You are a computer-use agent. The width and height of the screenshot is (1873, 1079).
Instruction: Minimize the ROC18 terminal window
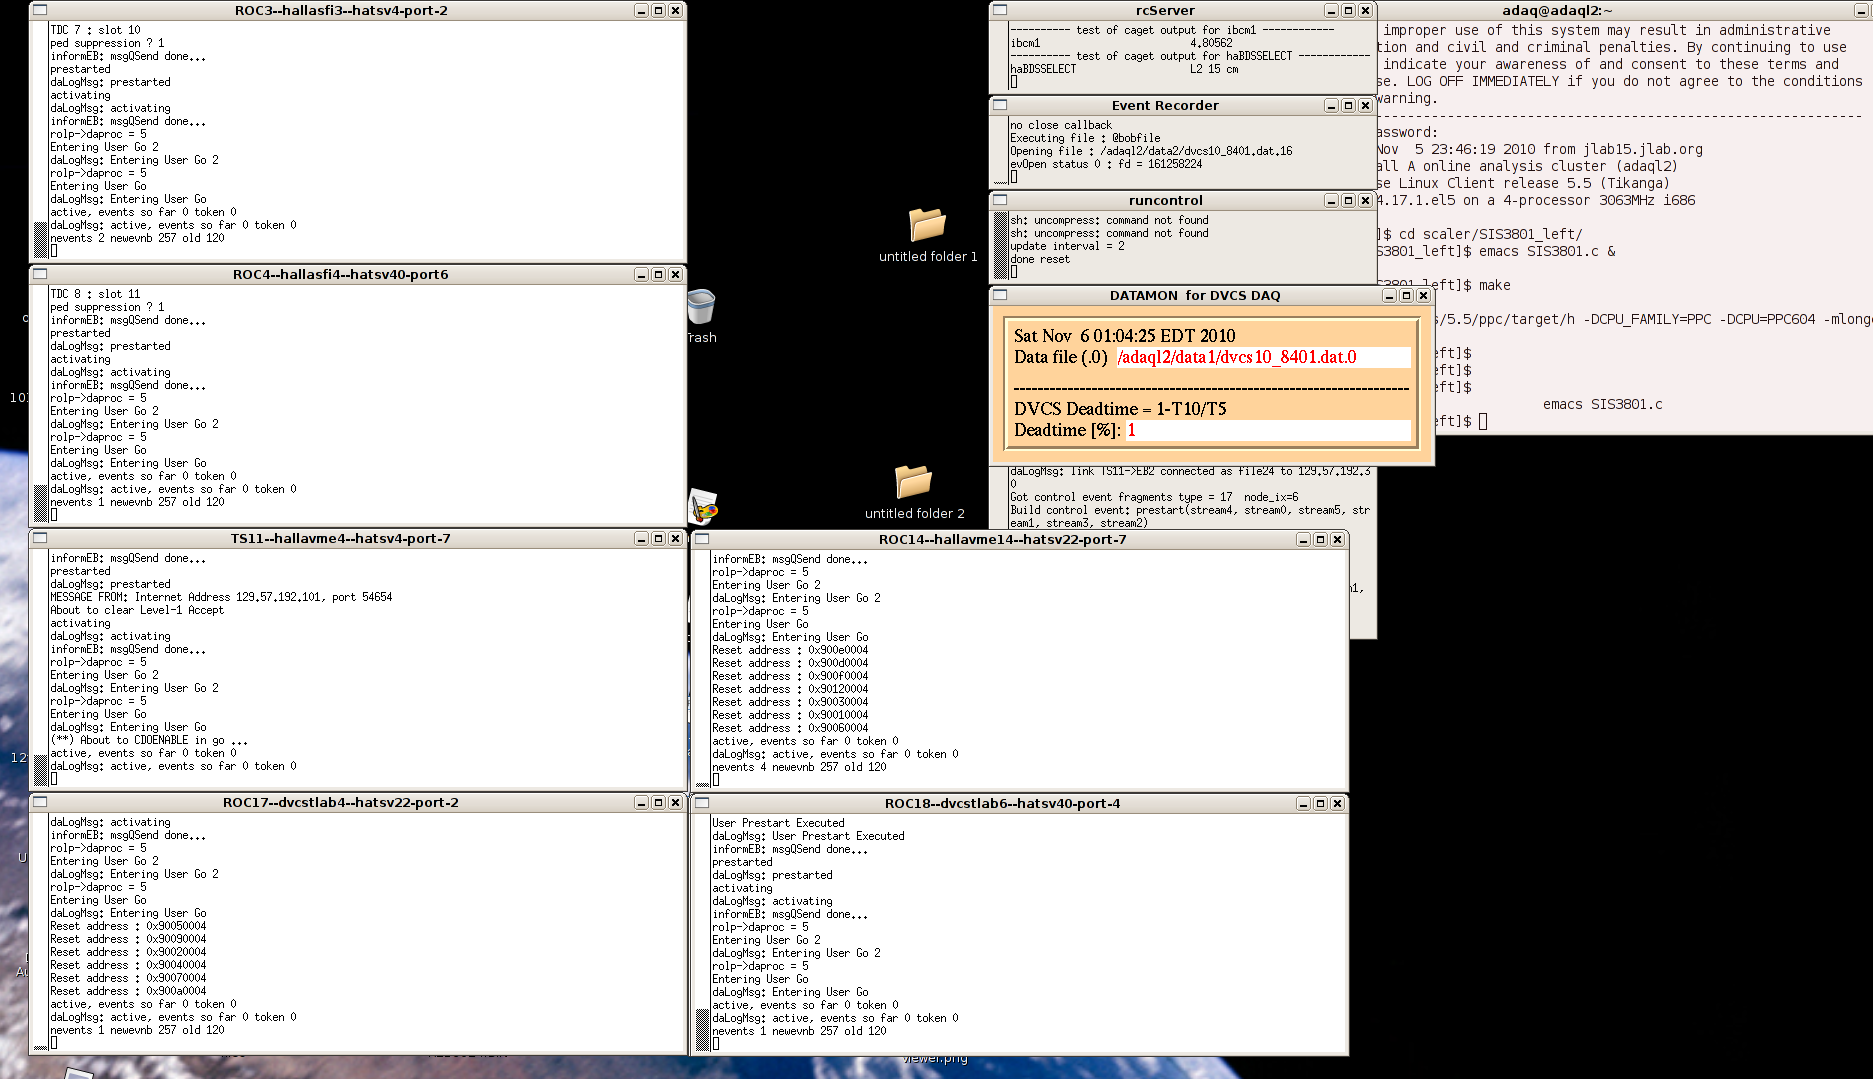point(1303,803)
